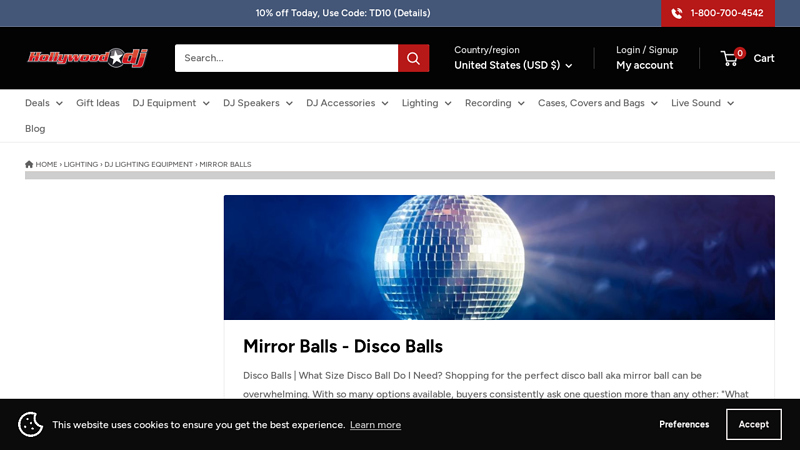Open the Blog menu item
The image size is (800, 450).
(35, 129)
